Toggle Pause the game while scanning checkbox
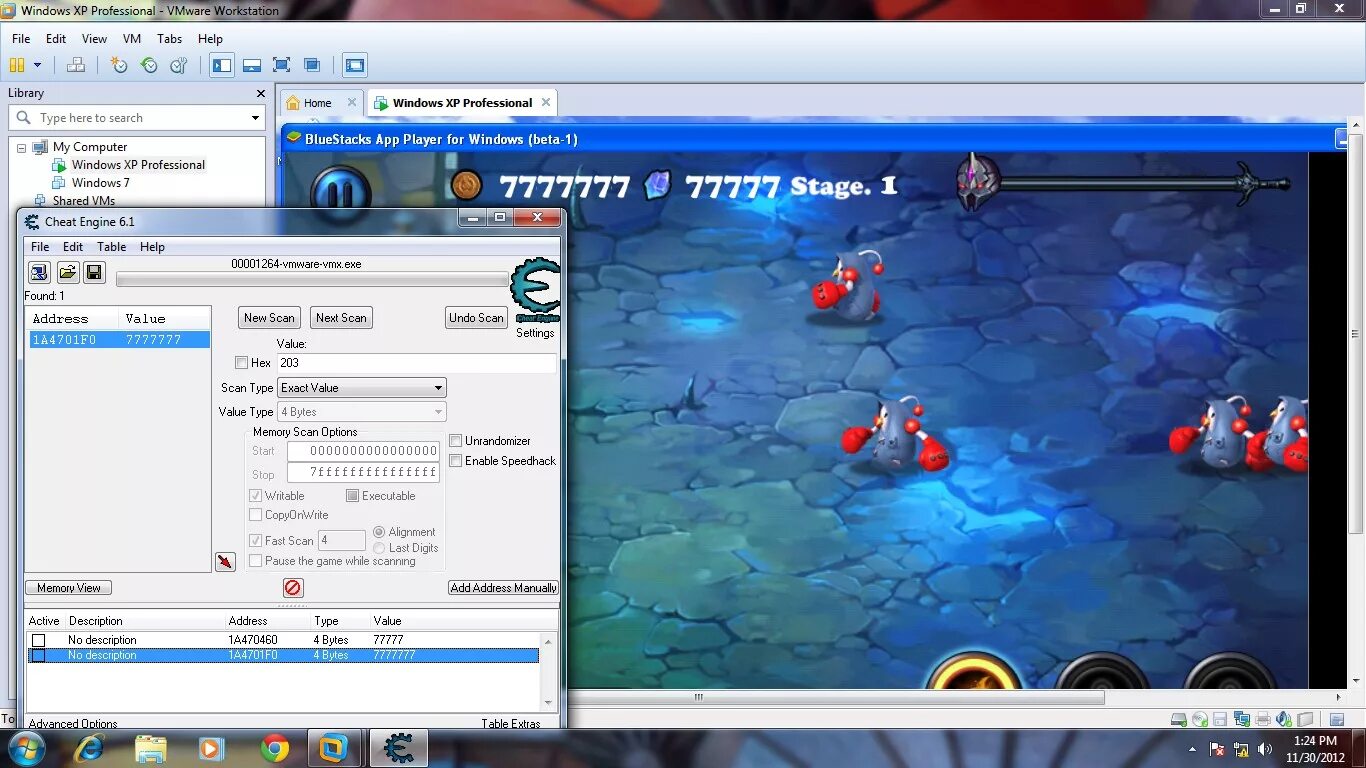1366x768 pixels. coord(256,561)
